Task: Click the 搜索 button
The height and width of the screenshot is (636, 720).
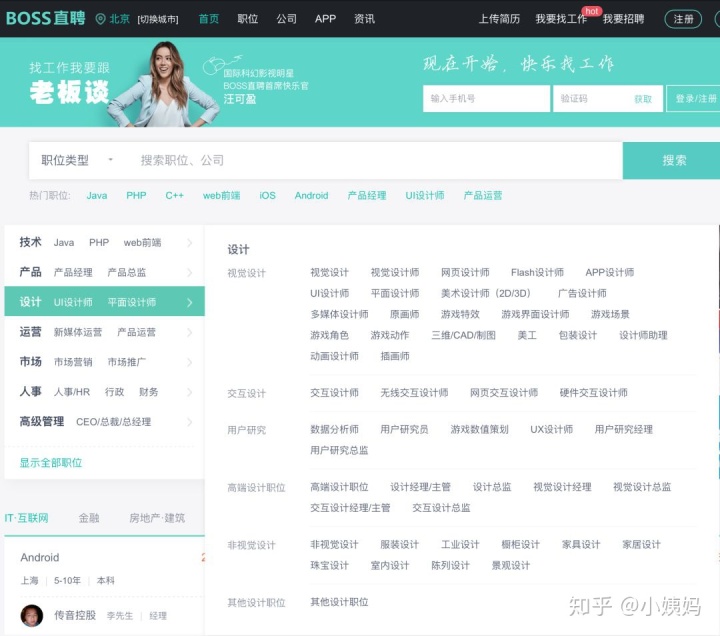Action: tap(671, 160)
